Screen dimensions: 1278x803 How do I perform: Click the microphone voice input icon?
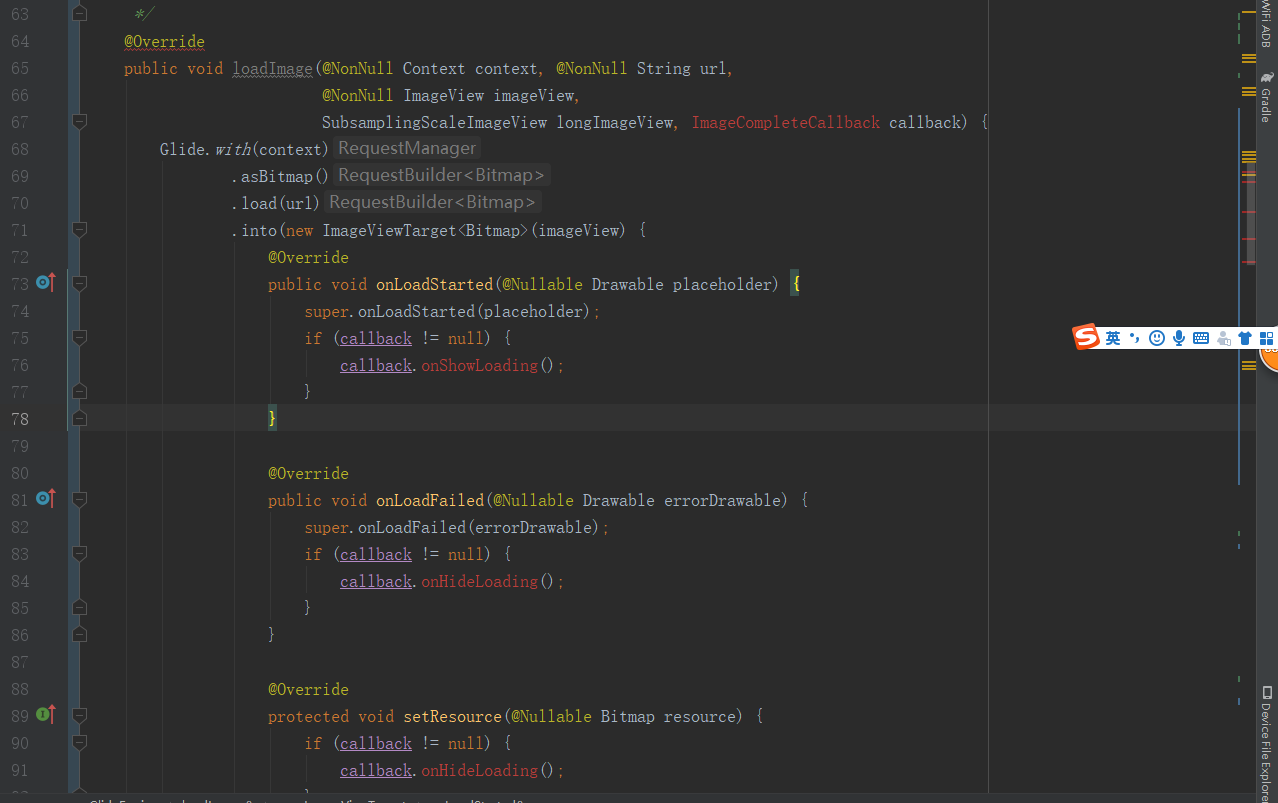1179,338
